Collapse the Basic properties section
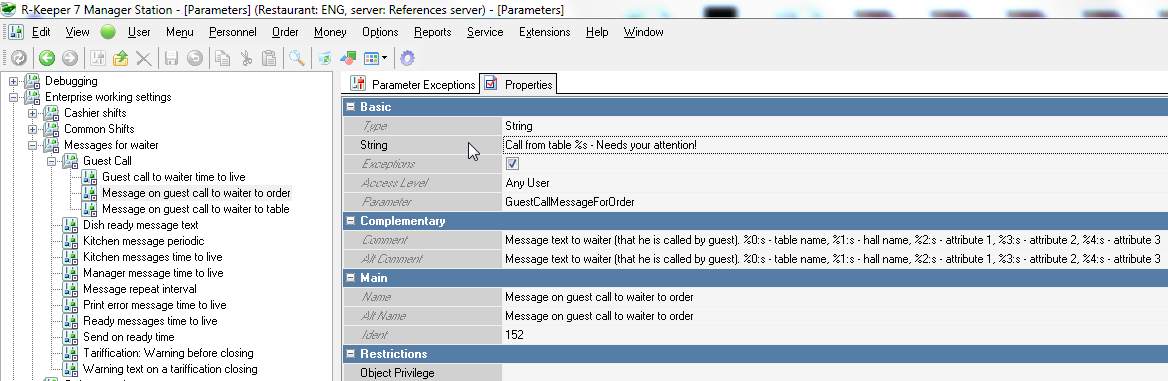The height and width of the screenshot is (381, 1168). click(x=350, y=107)
